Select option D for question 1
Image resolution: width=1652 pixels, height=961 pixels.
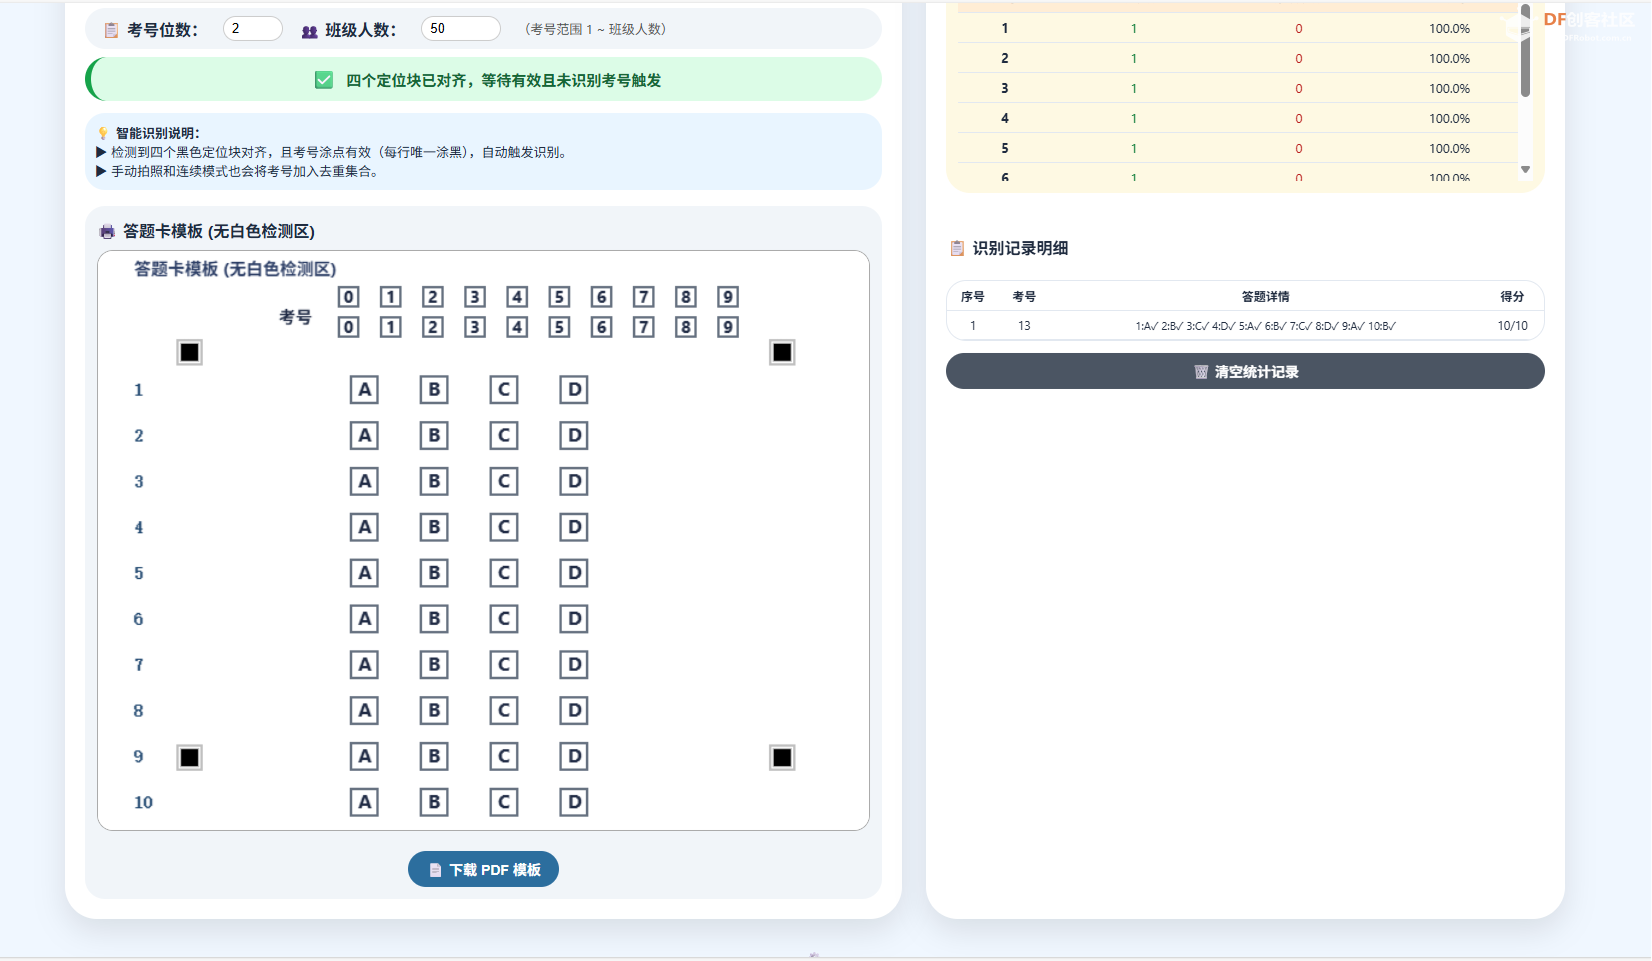tap(574, 390)
